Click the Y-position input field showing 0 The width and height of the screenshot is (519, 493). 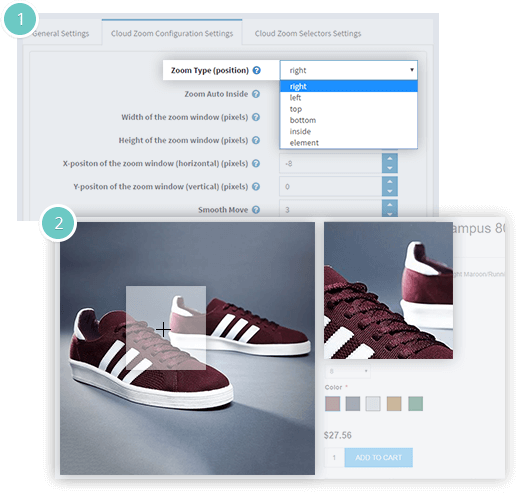330,187
